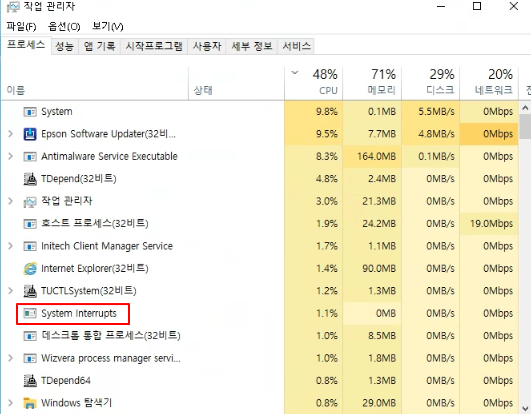Click the 19.0Mbps network value
Screen dimensions: 531x414
point(492,224)
